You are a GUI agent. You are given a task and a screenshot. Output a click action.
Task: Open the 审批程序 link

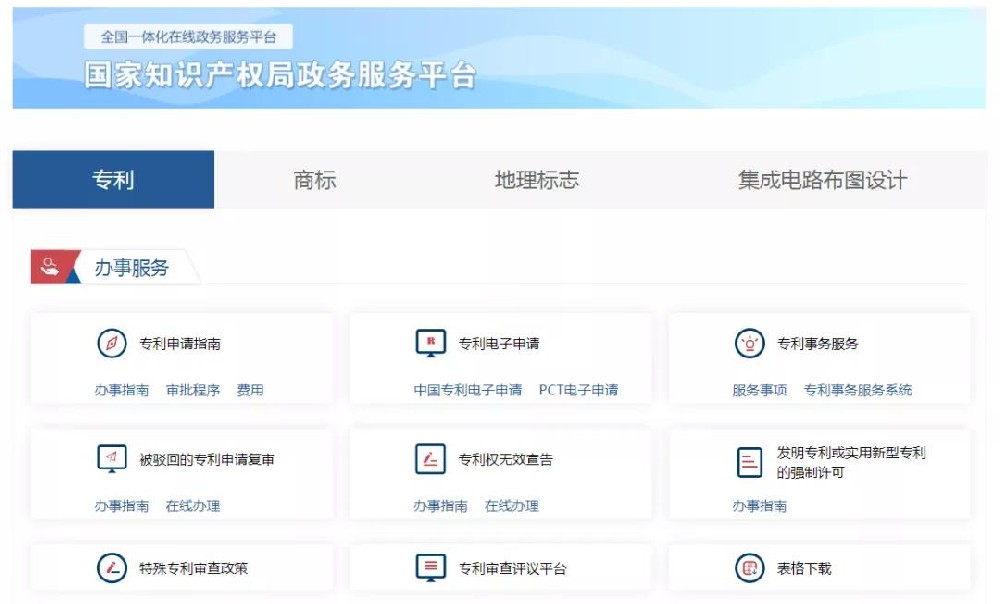193,390
